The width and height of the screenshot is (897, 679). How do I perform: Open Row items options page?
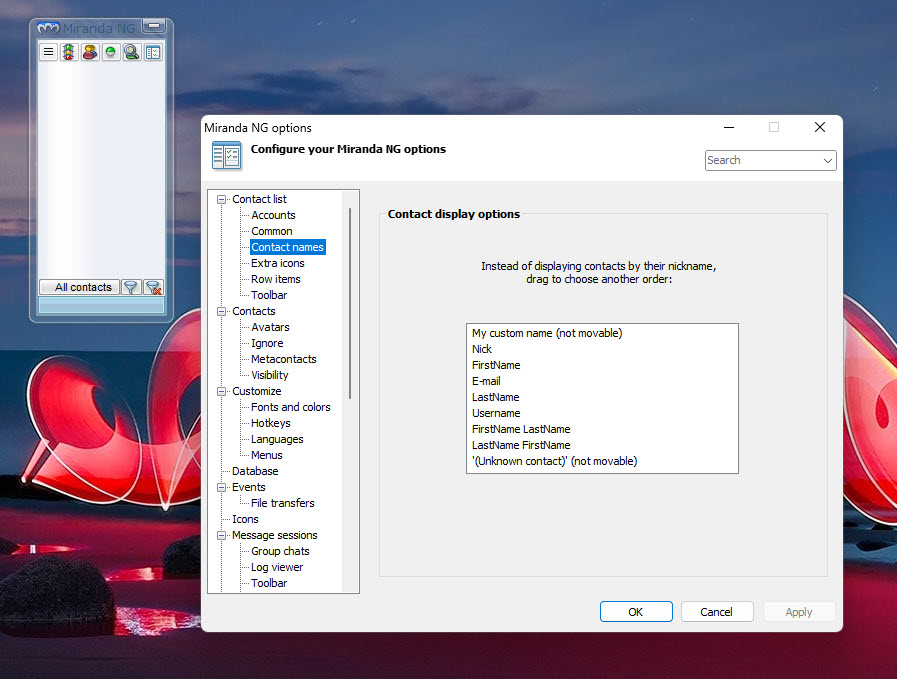point(276,279)
